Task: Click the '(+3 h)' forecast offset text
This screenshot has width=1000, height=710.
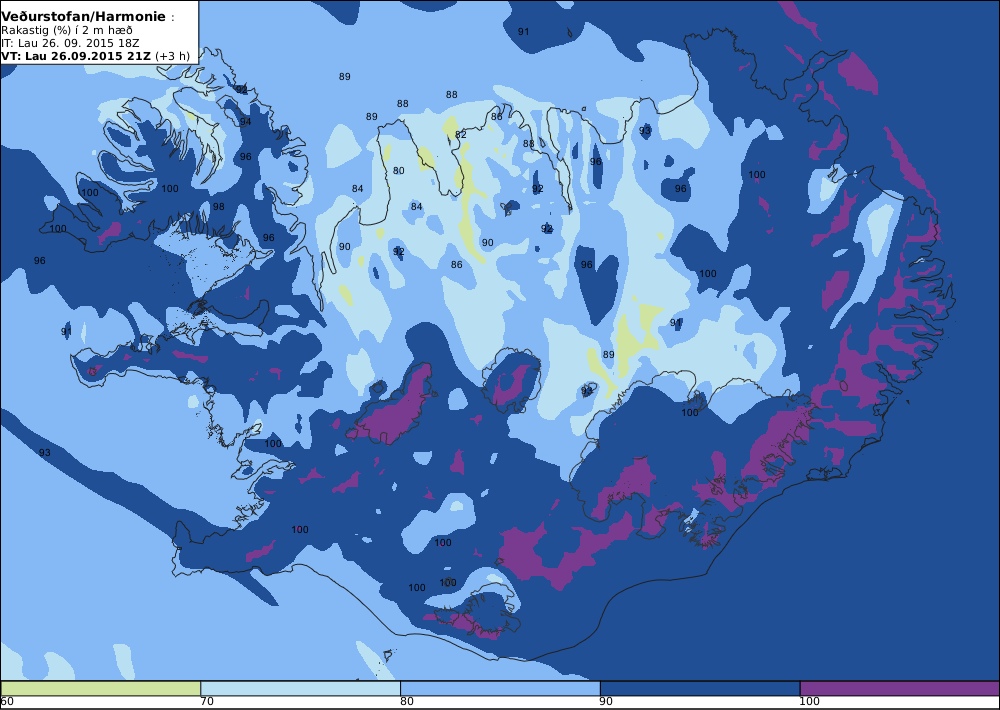Action: [x=172, y=56]
